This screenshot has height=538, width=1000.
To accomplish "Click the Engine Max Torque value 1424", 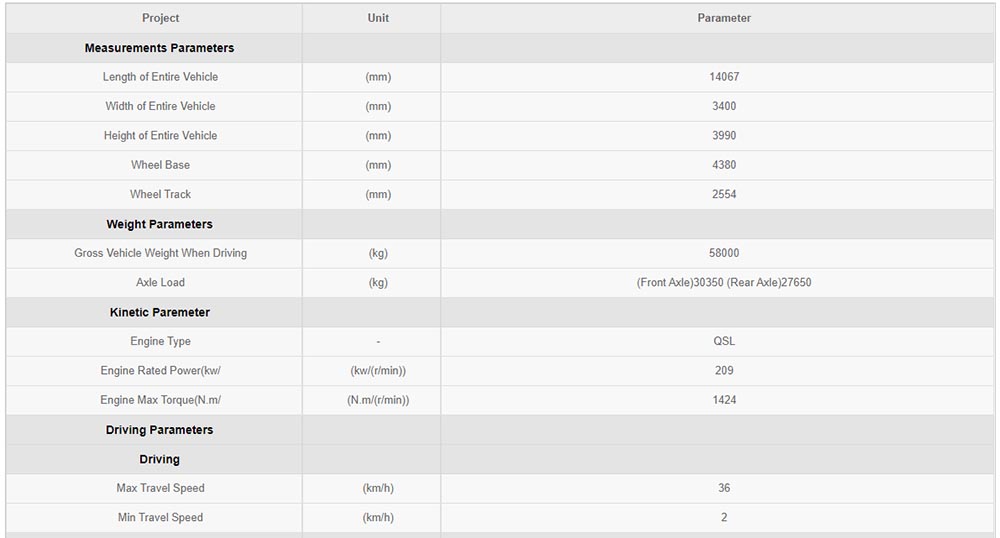I will pyautogui.click(x=724, y=400).
